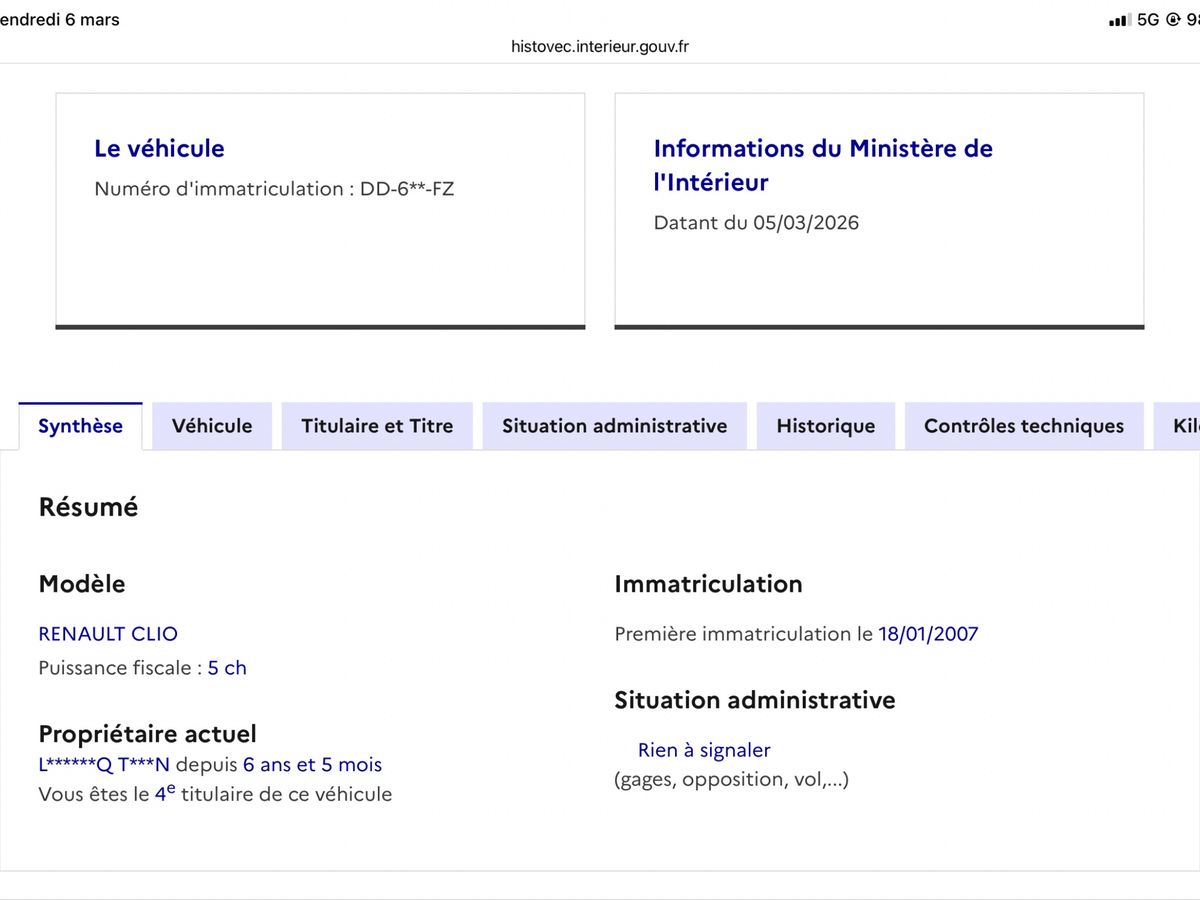Click the RENAULT CLIO model link

pos(108,633)
